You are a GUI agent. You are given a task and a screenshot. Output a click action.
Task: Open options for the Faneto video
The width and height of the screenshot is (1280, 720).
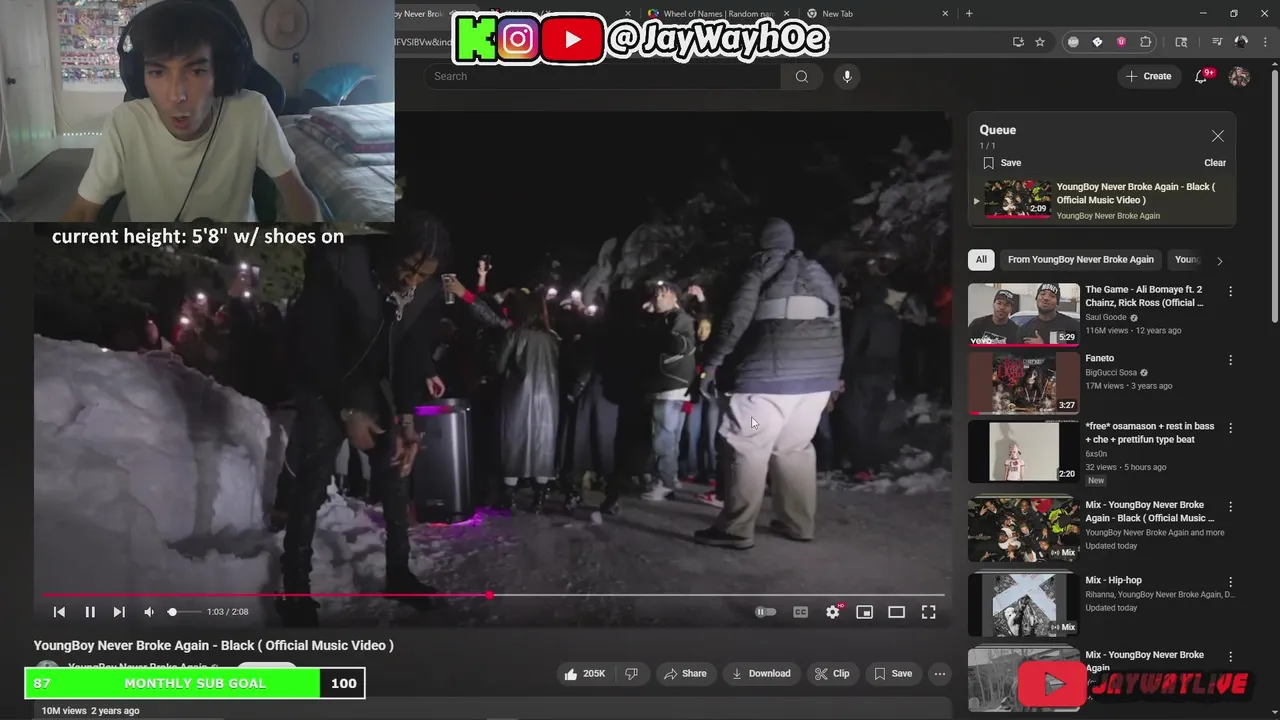[1231, 360]
